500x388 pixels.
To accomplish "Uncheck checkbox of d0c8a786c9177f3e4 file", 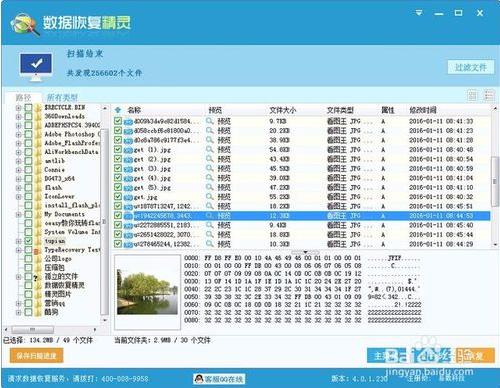I will pyautogui.click(x=118, y=140).
